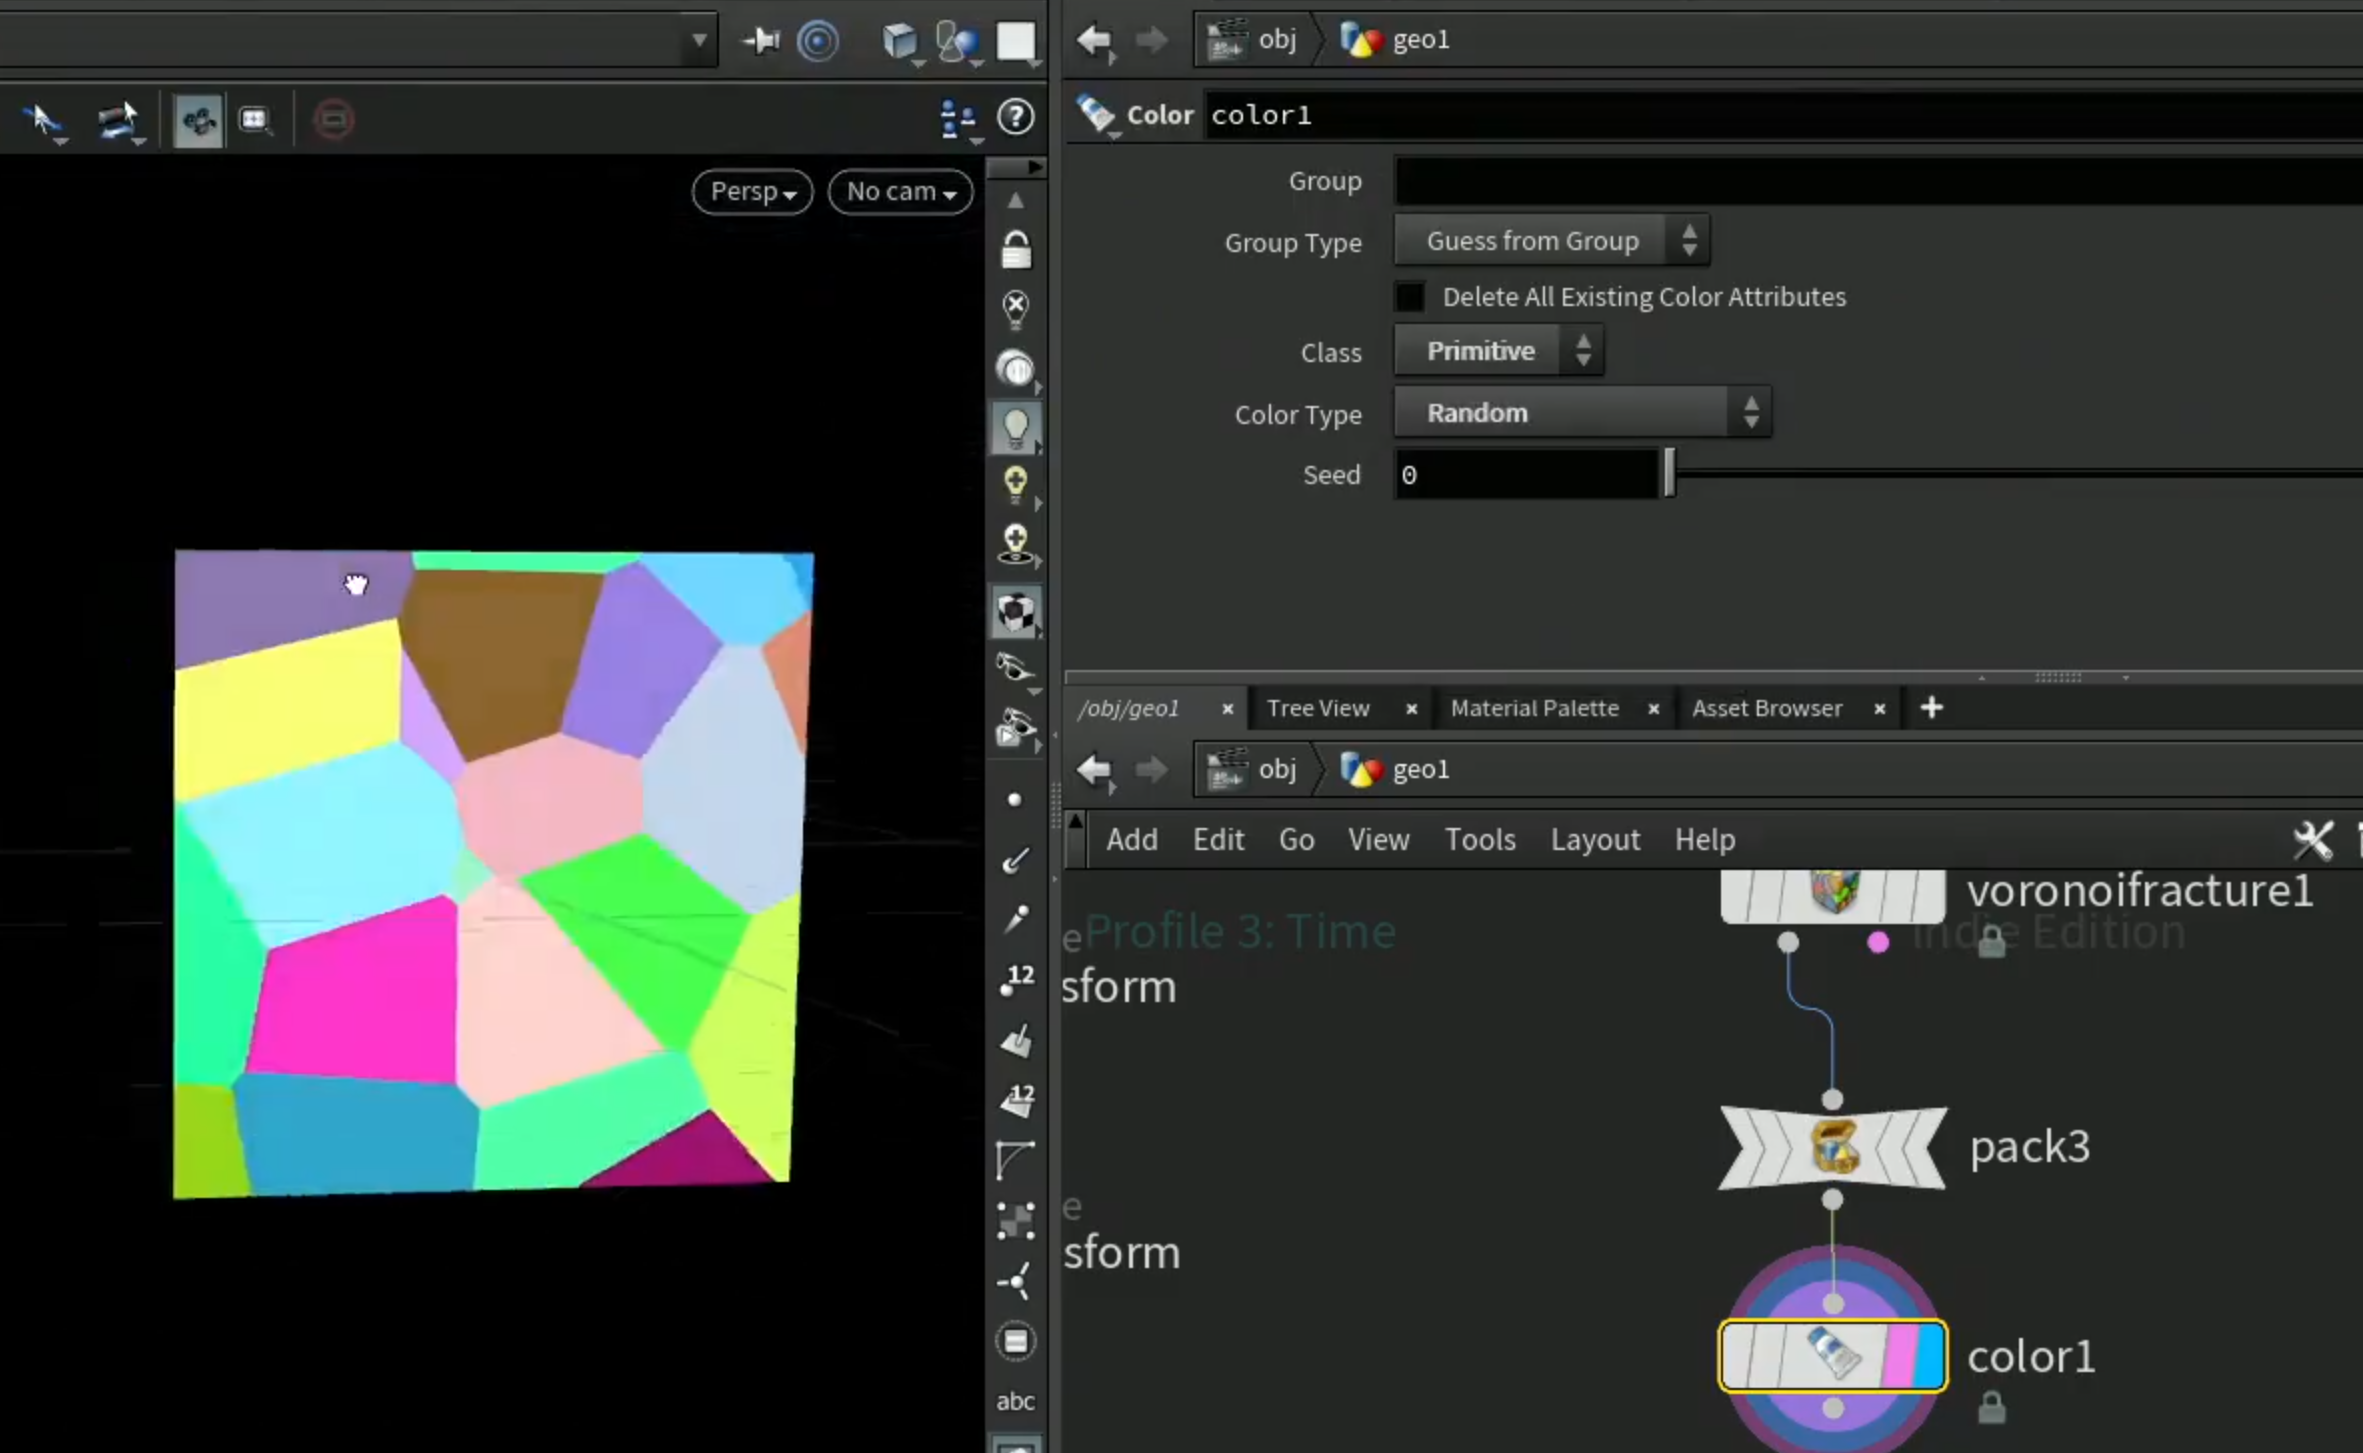Click parameter pane forward arrow

(x=1151, y=40)
